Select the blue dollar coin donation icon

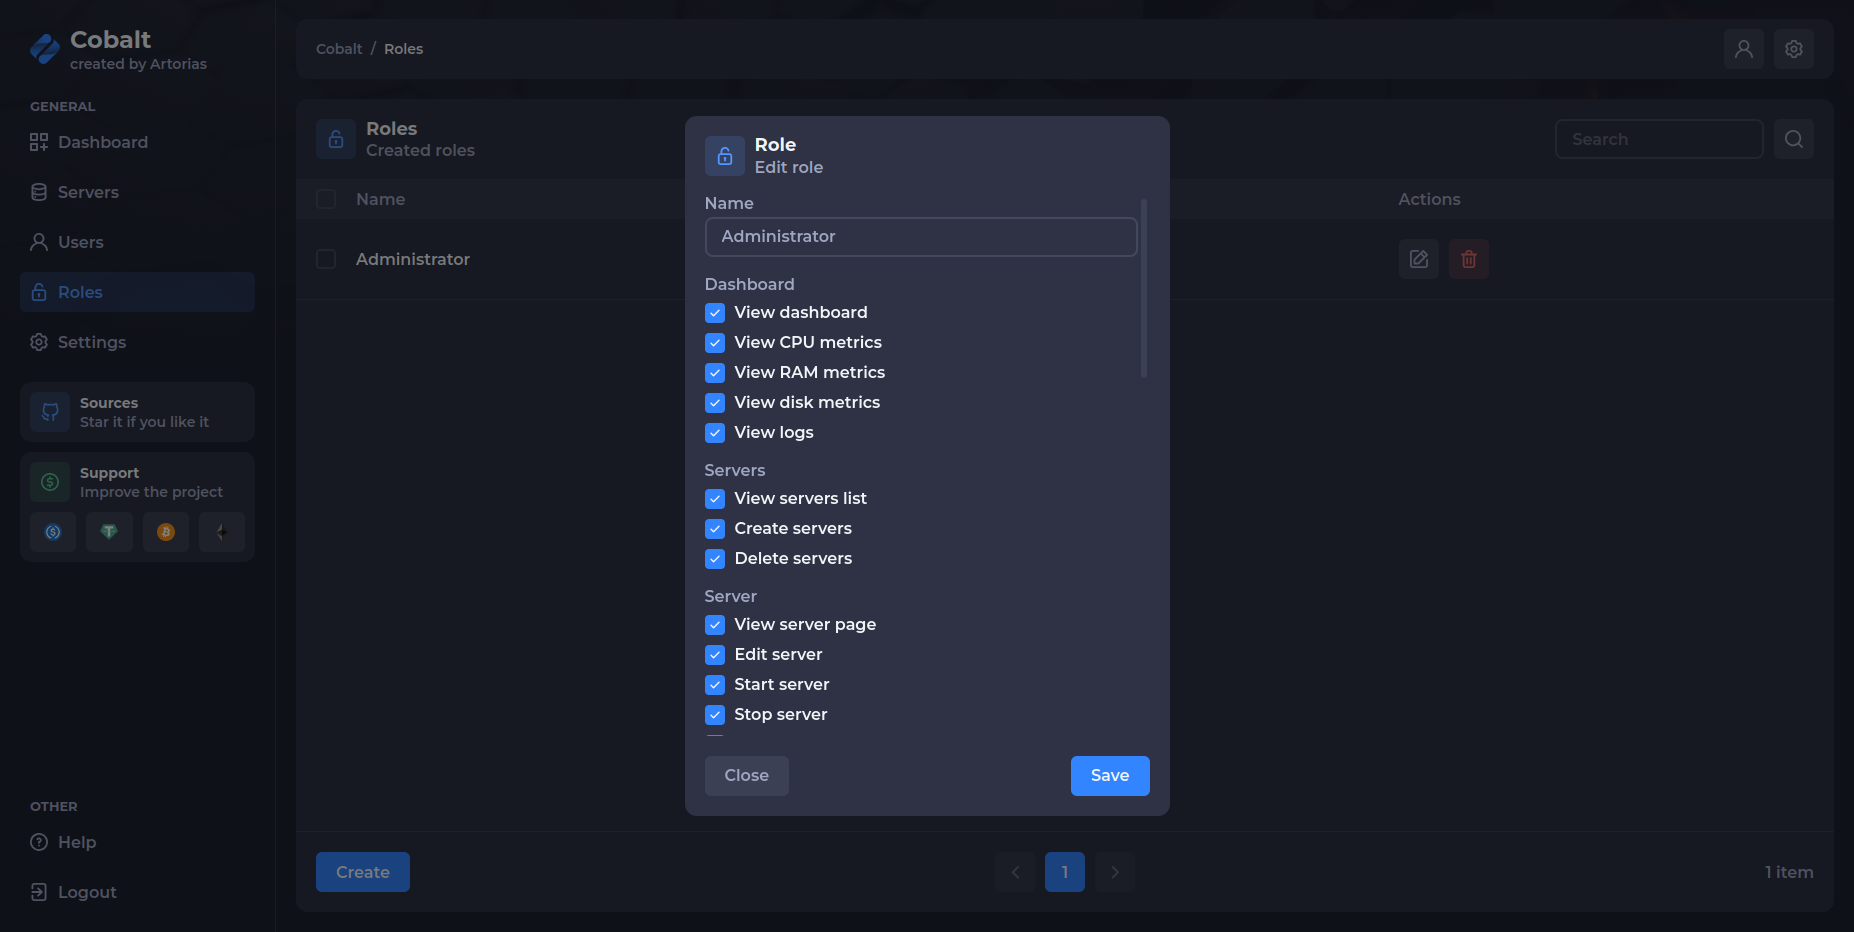point(53,532)
